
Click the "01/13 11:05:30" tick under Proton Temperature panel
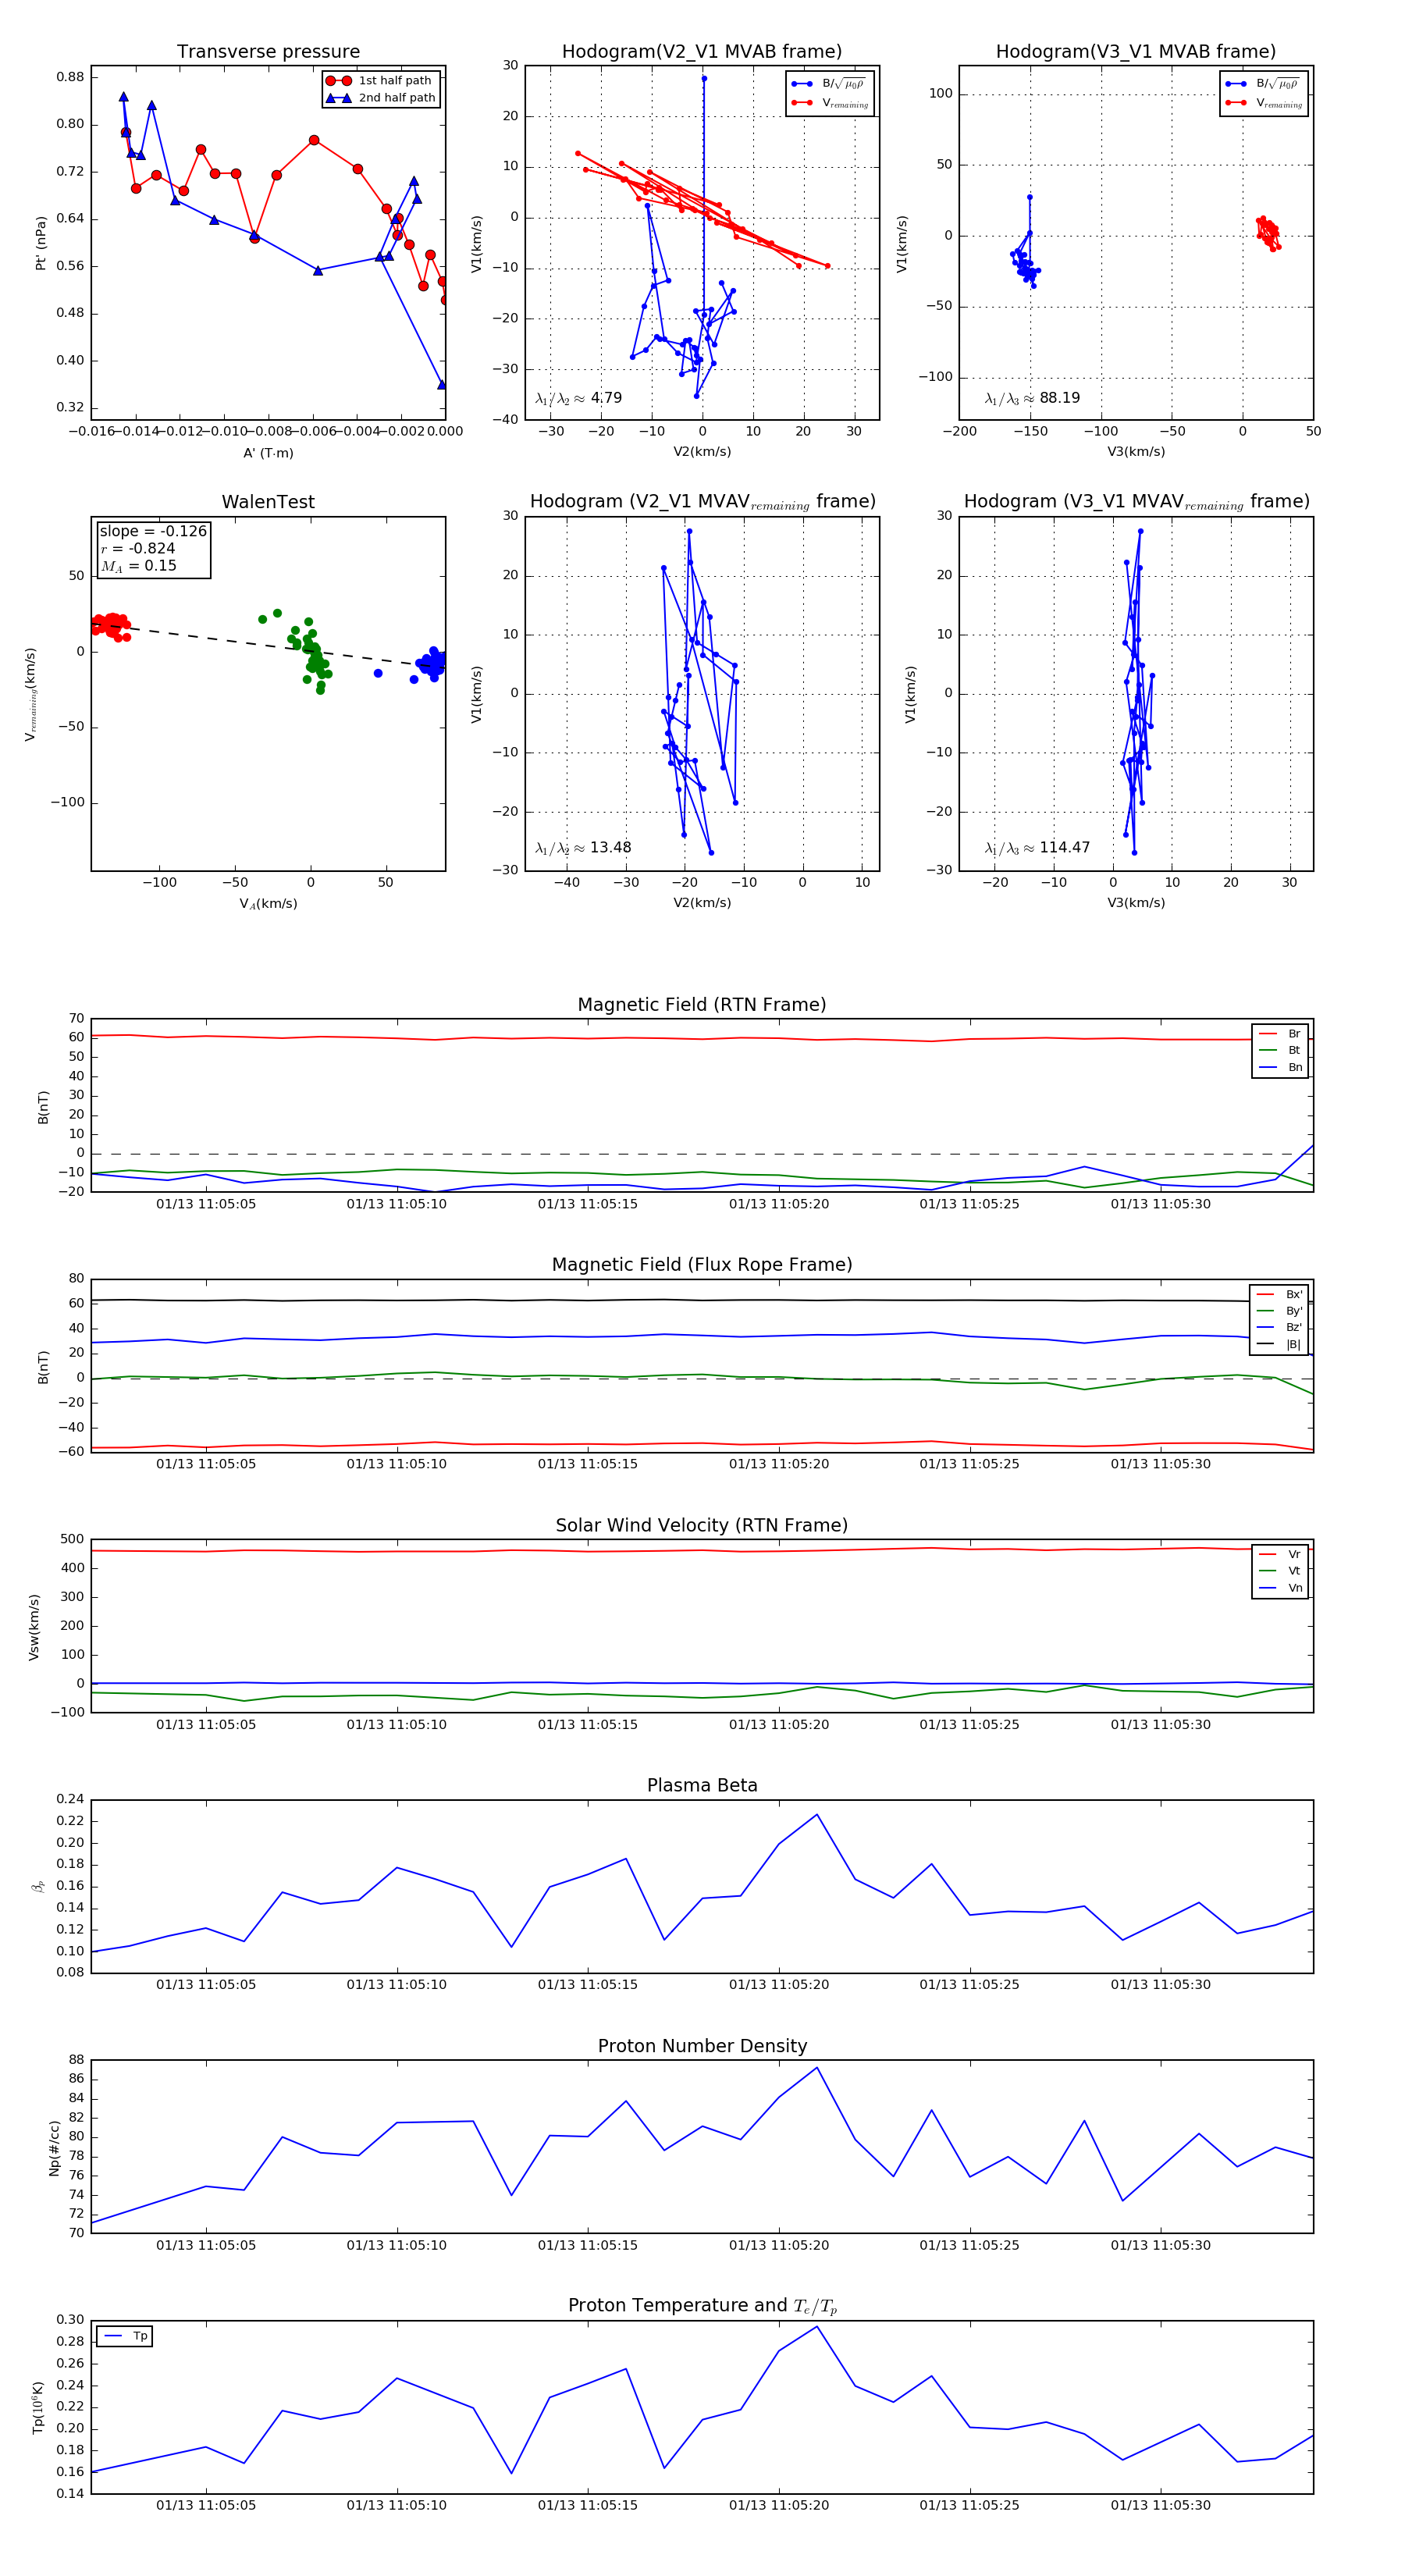pyautogui.click(x=1161, y=2505)
